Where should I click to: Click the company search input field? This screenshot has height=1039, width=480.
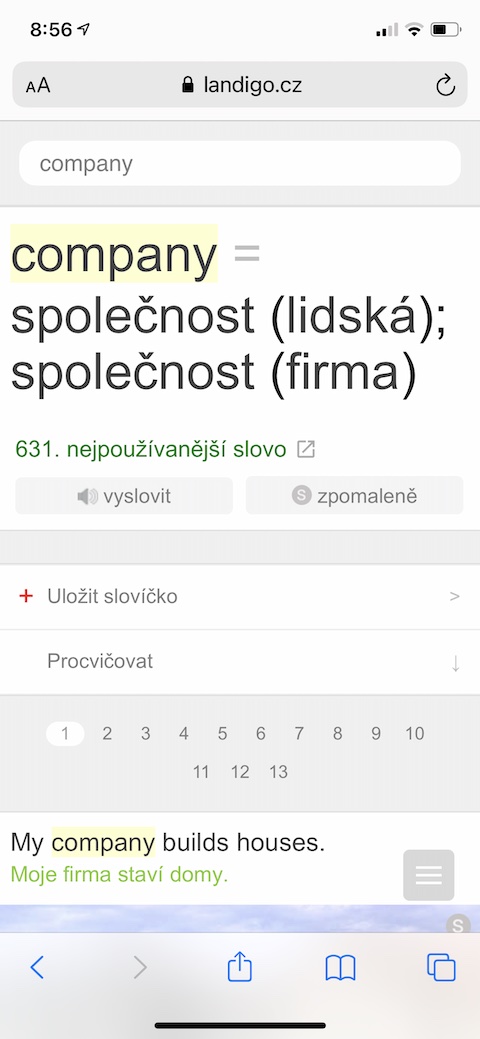[x=240, y=163]
